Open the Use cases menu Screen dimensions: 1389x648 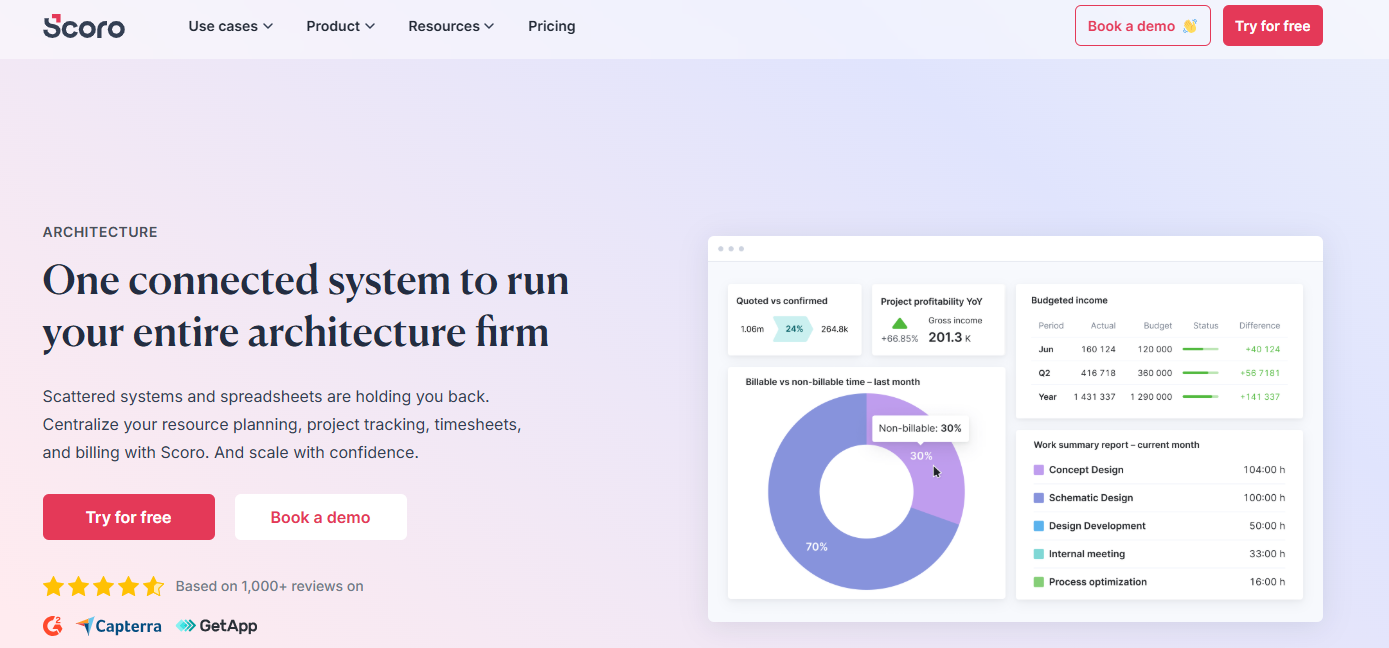tap(231, 26)
